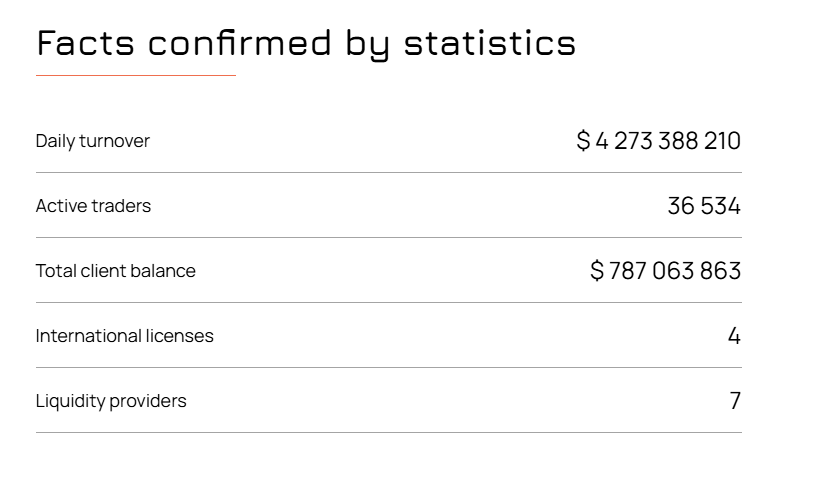
Task: Select the 'International licenses' label
Action: [124, 336]
